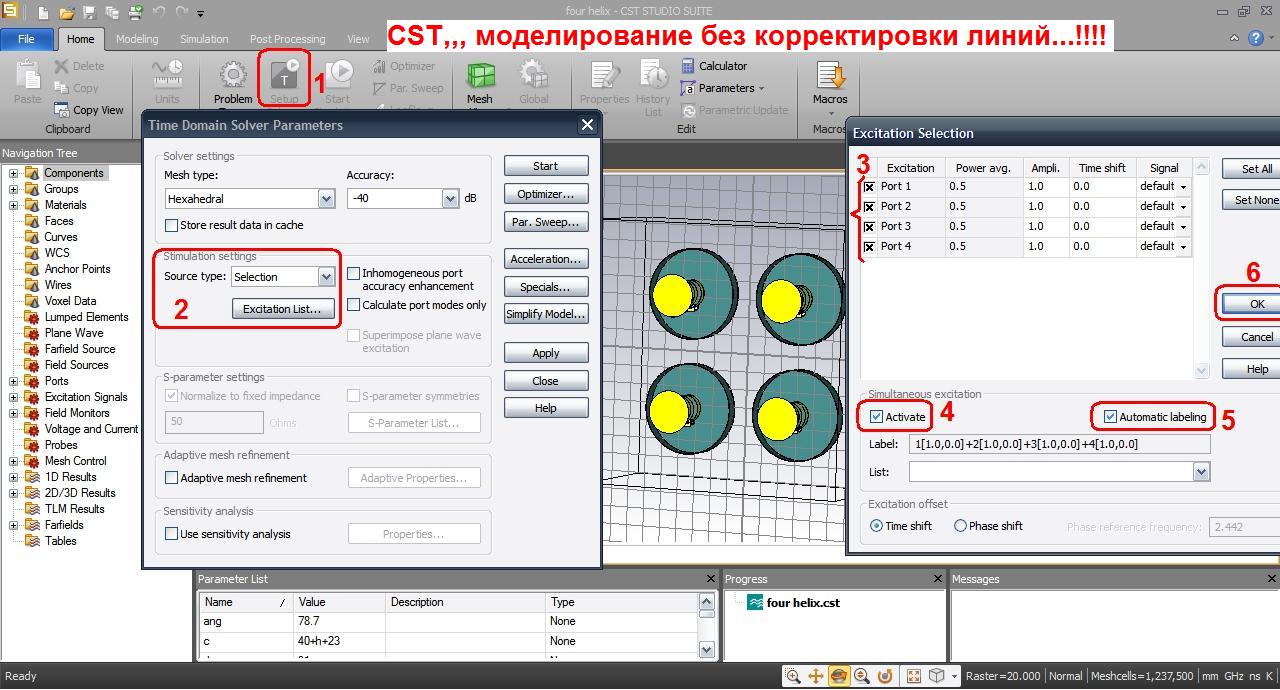Uncheck the Port 1 excitation checkbox
The height and width of the screenshot is (690, 1280).
pos(869,187)
